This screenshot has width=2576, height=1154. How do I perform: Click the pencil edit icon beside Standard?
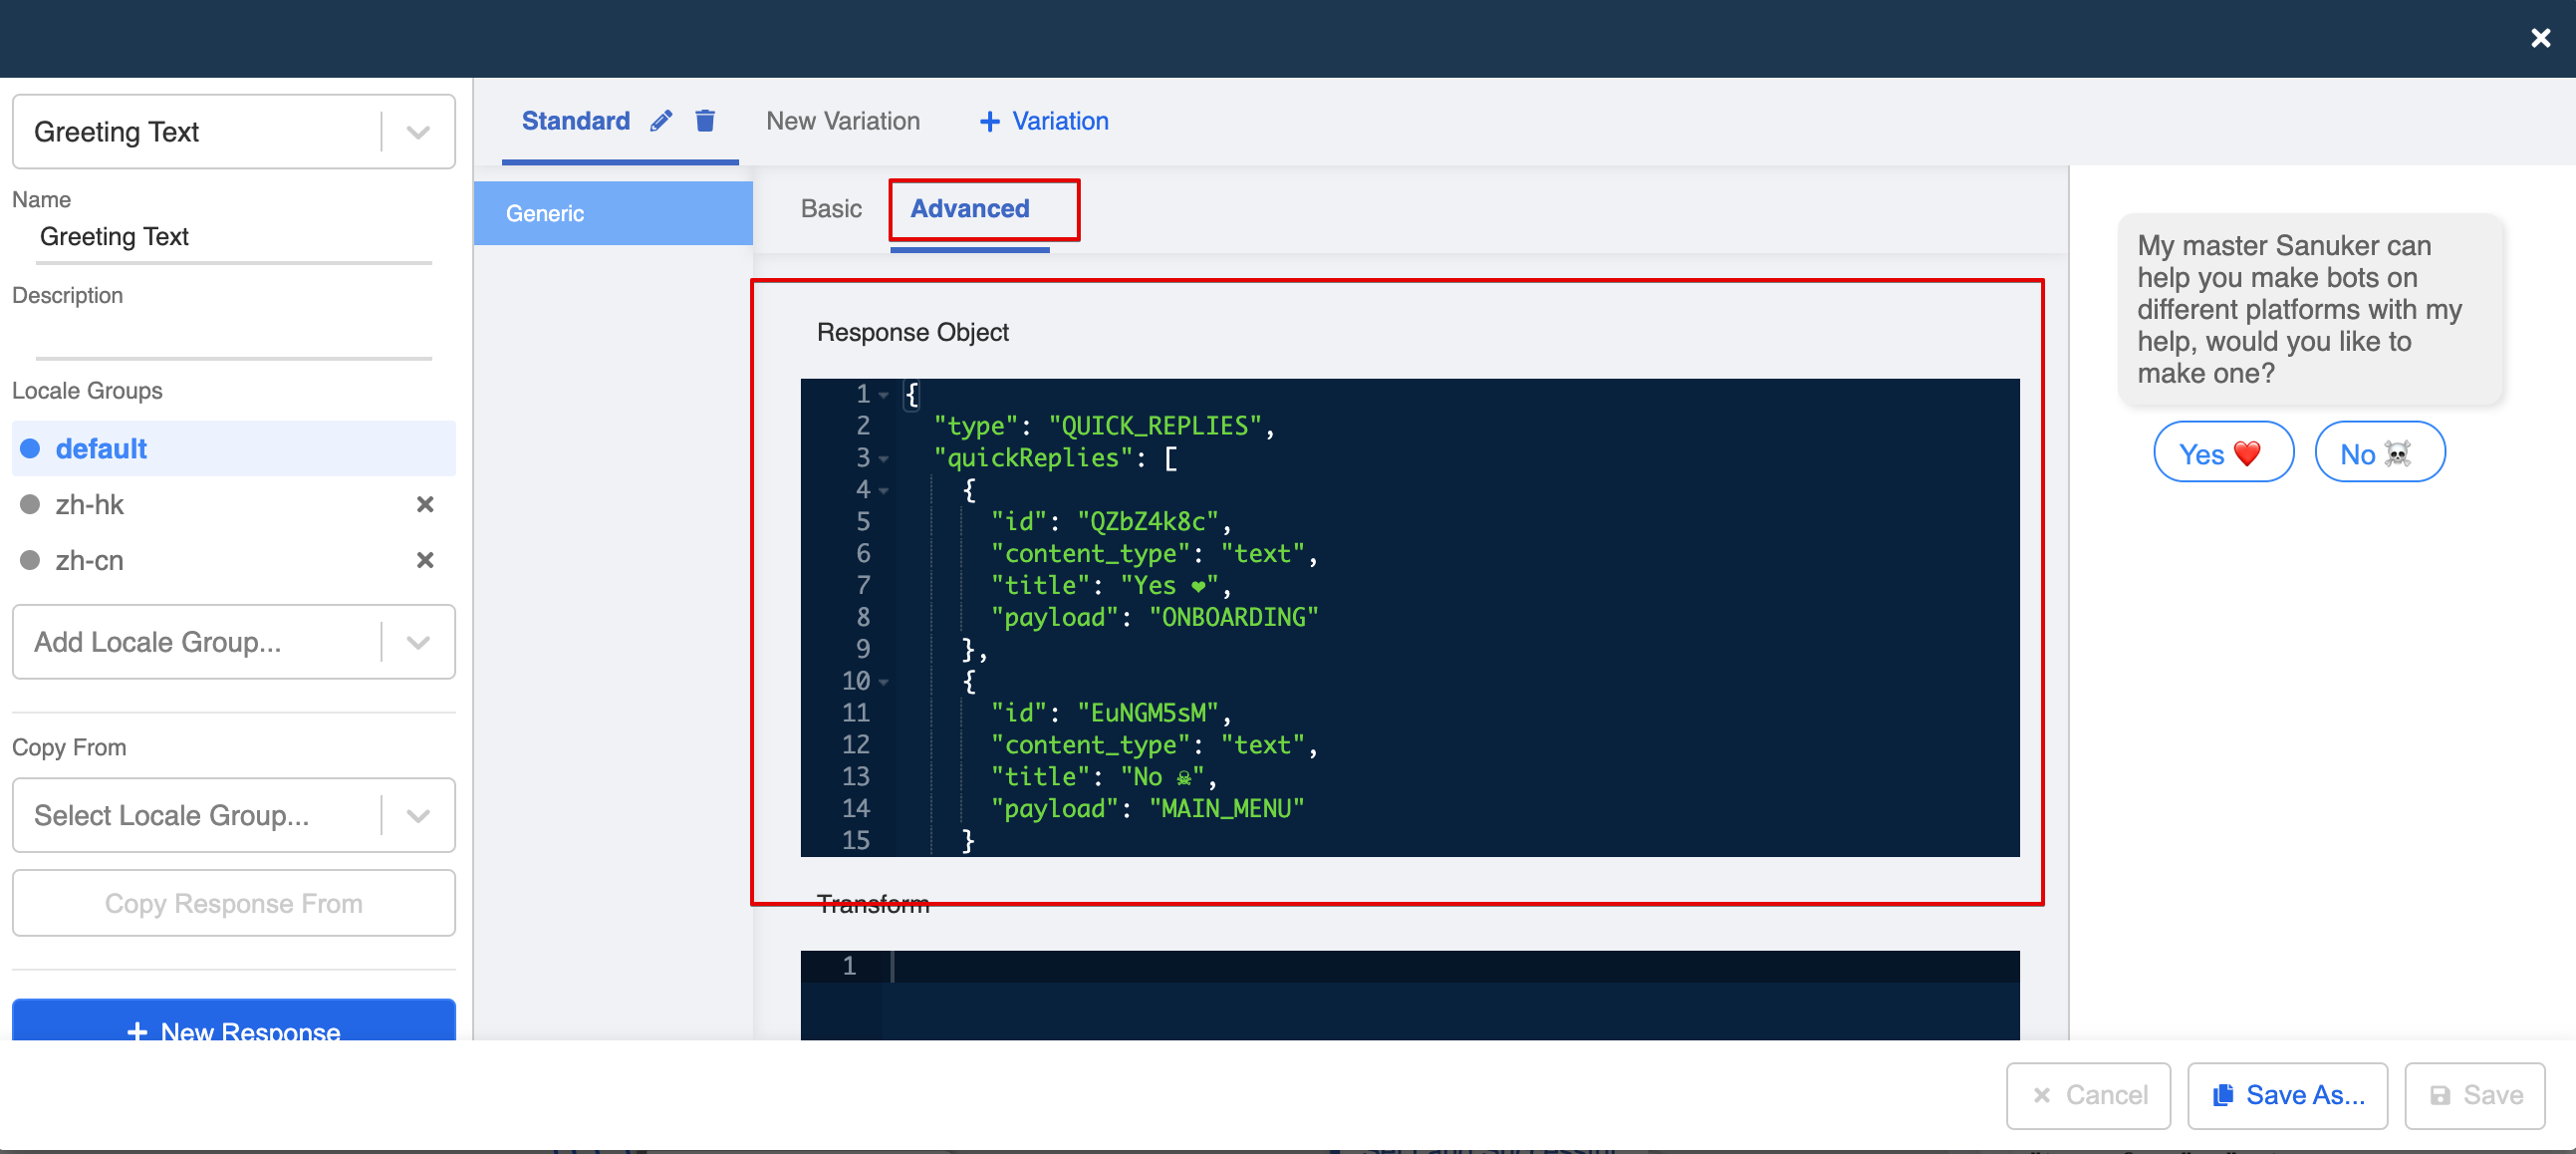661,121
